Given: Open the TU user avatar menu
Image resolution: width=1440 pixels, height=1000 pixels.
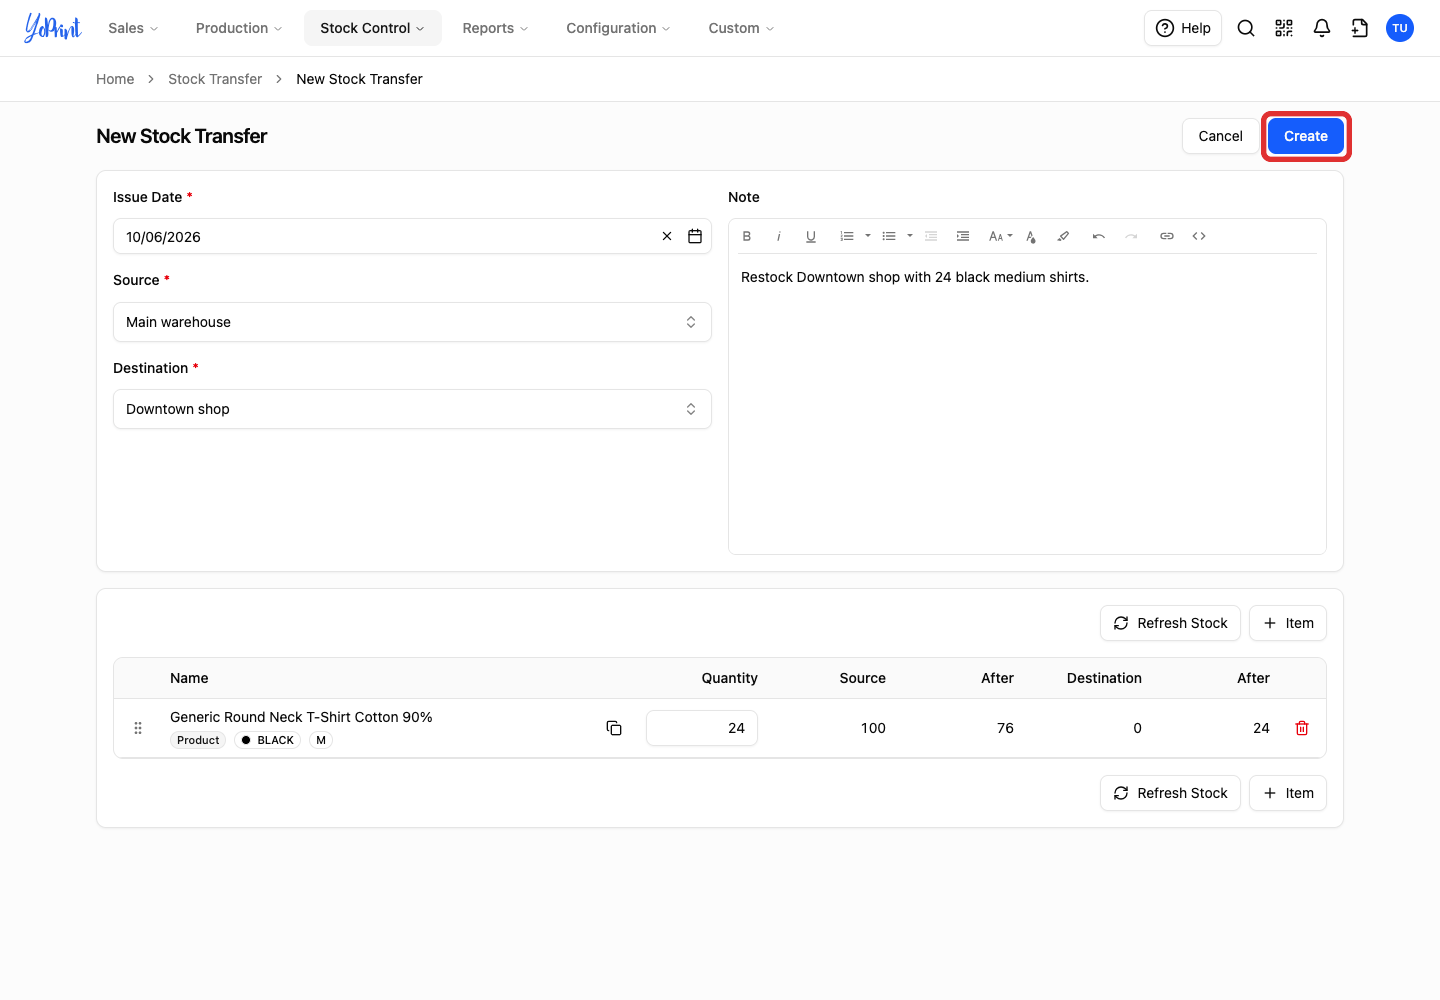Looking at the screenshot, I should coord(1400,28).
